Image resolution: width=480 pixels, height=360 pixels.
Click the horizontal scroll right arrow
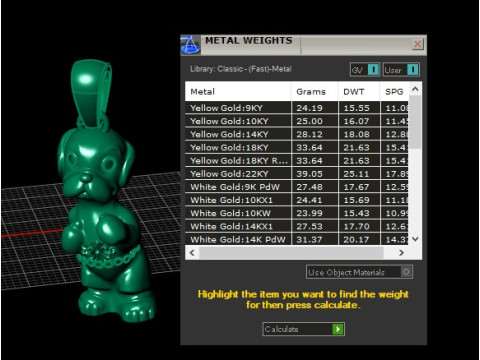pos(401,253)
